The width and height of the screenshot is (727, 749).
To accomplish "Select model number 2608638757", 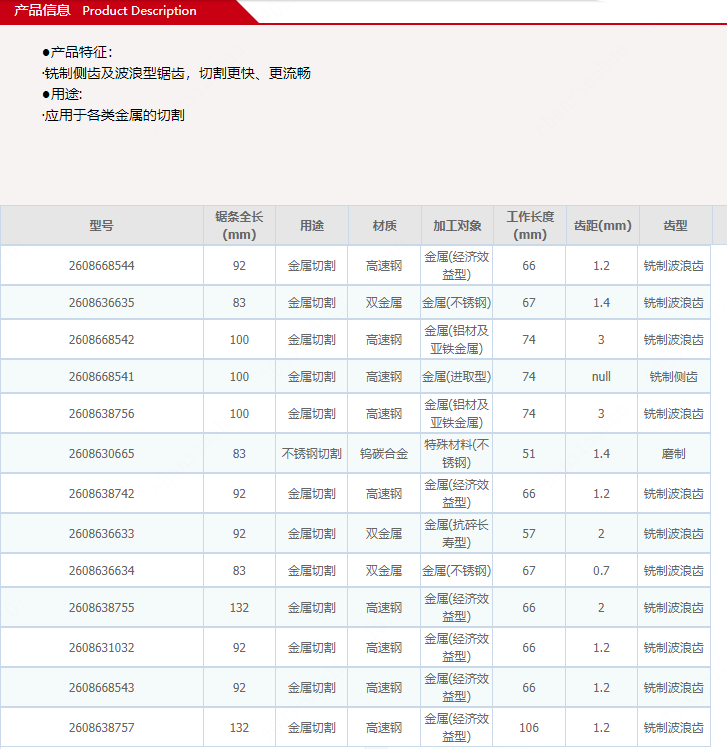I will [x=101, y=728].
